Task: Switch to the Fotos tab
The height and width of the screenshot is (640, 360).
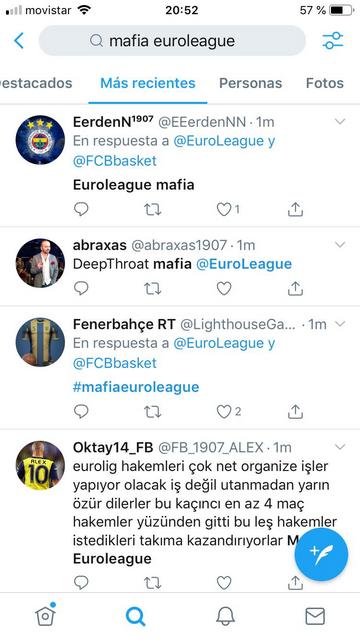Action: pos(325,83)
